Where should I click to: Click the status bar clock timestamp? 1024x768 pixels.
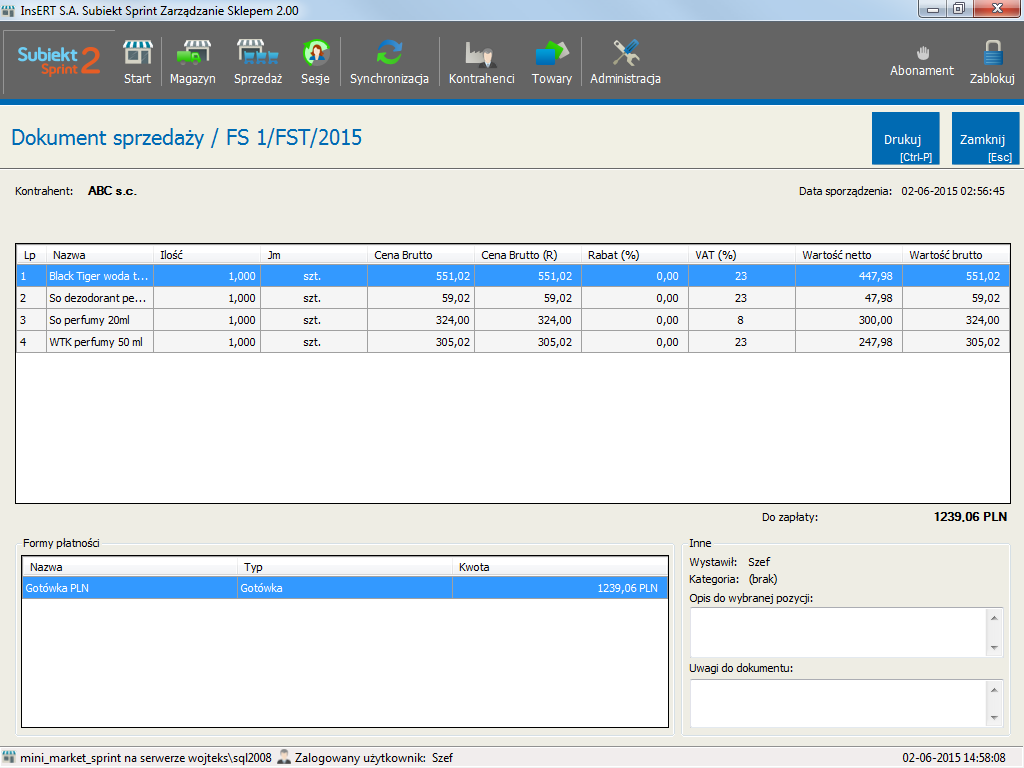[x=954, y=758]
